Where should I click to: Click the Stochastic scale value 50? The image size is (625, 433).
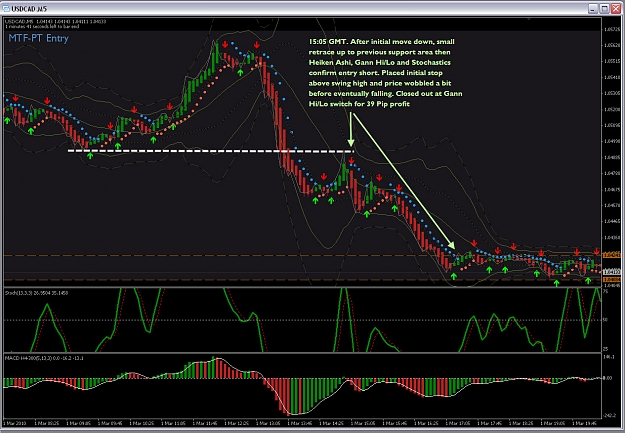click(605, 320)
